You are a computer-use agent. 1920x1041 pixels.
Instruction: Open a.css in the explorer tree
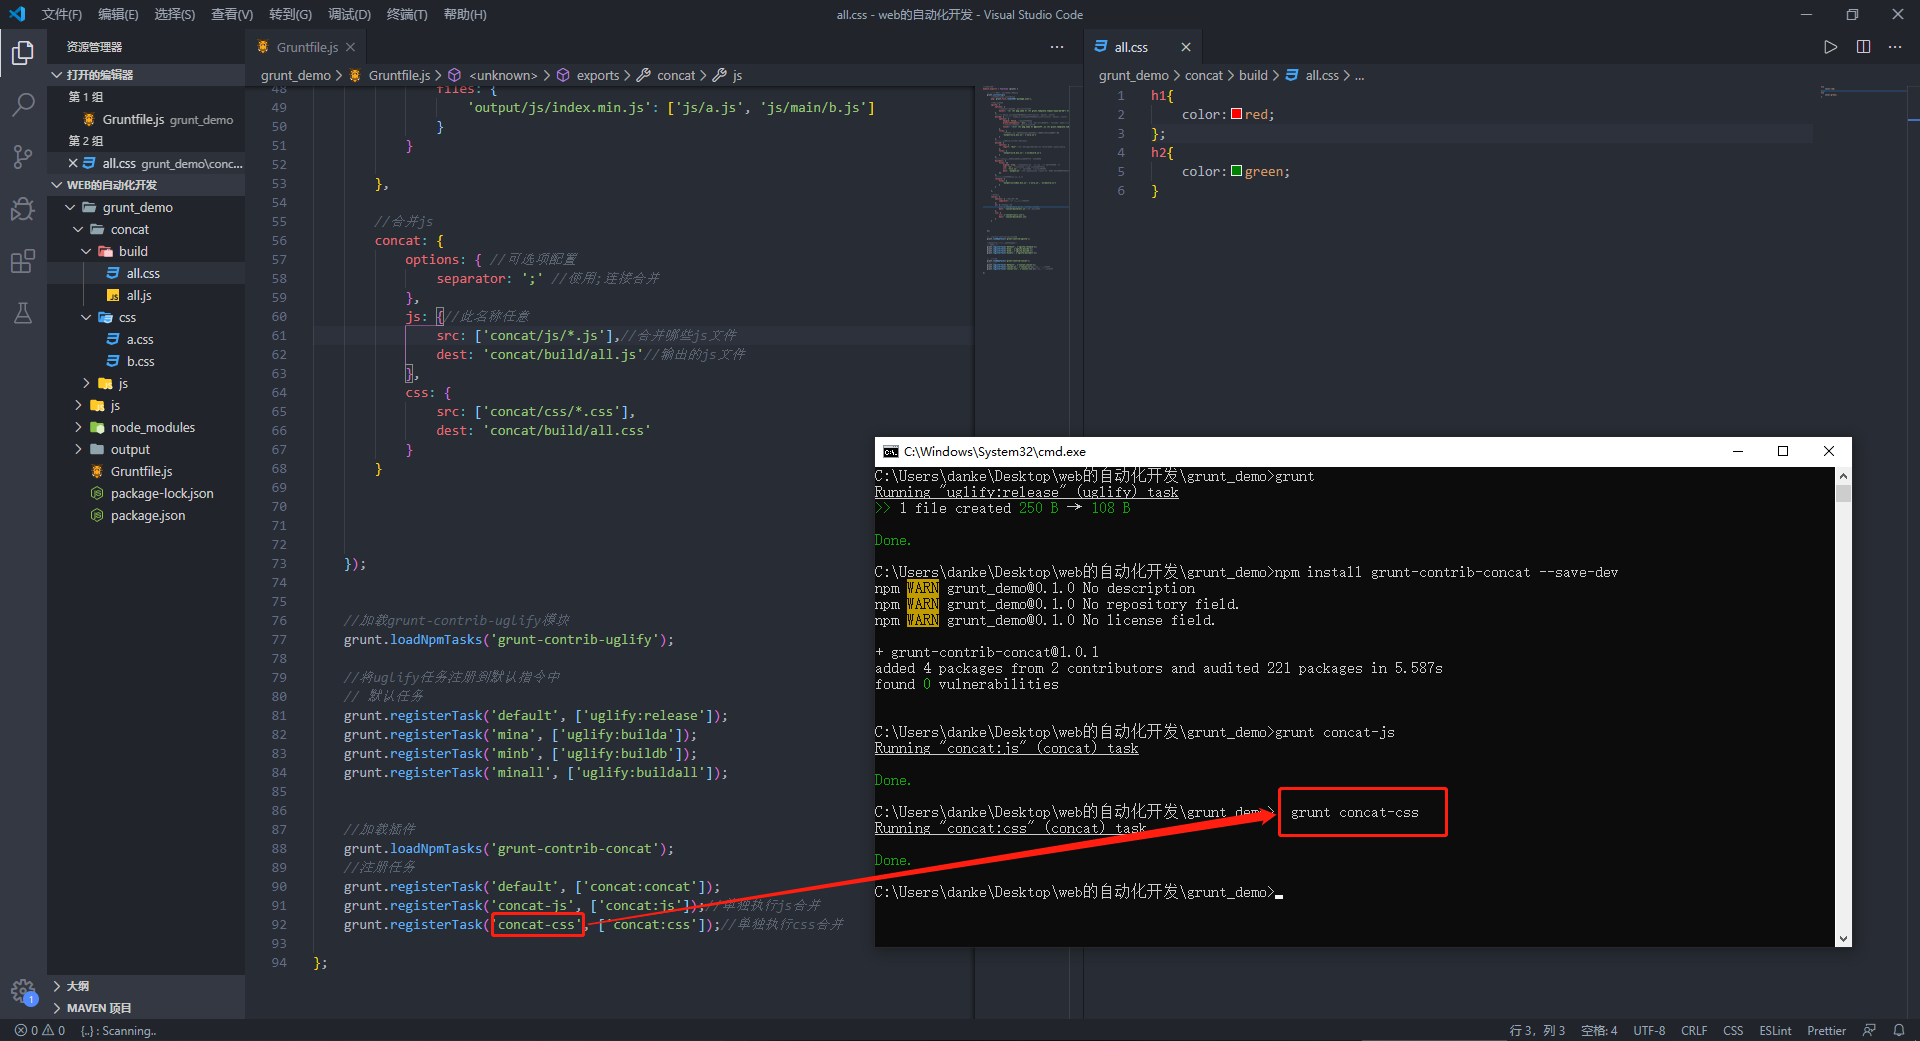pos(146,339)
